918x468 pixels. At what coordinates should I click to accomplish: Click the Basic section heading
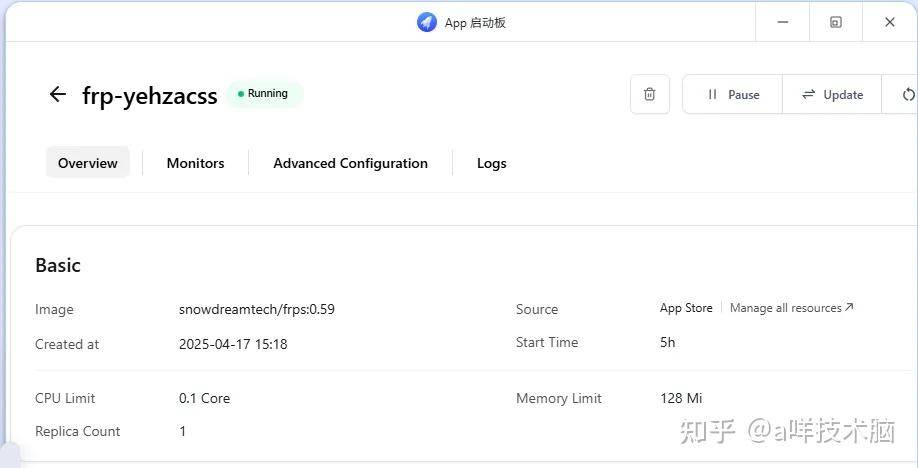pos(58,265)
